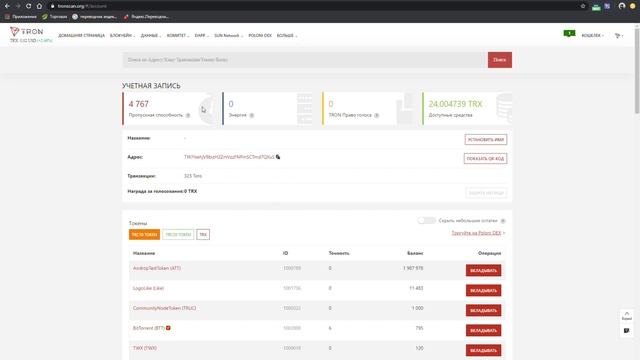Expand the КОМИТЕТ menu
Screen dimensions: 640x360
click(x=178, y=36)
